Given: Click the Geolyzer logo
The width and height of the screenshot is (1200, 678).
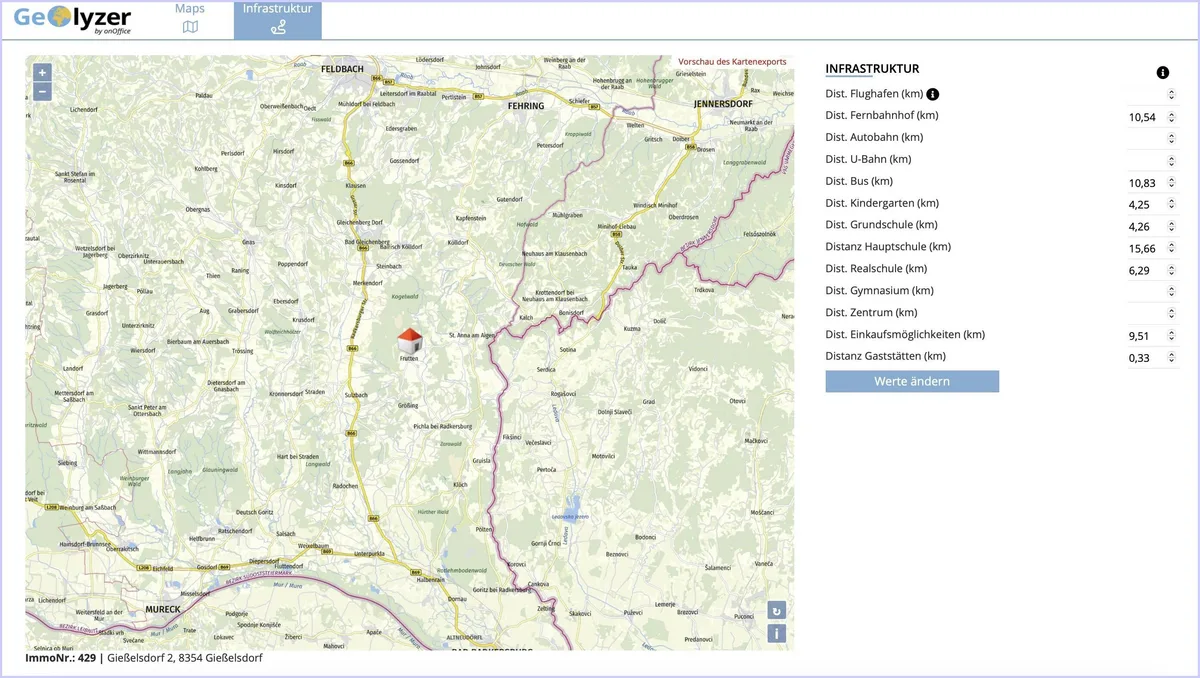Looking at the screenshot, I should point(73,19).
